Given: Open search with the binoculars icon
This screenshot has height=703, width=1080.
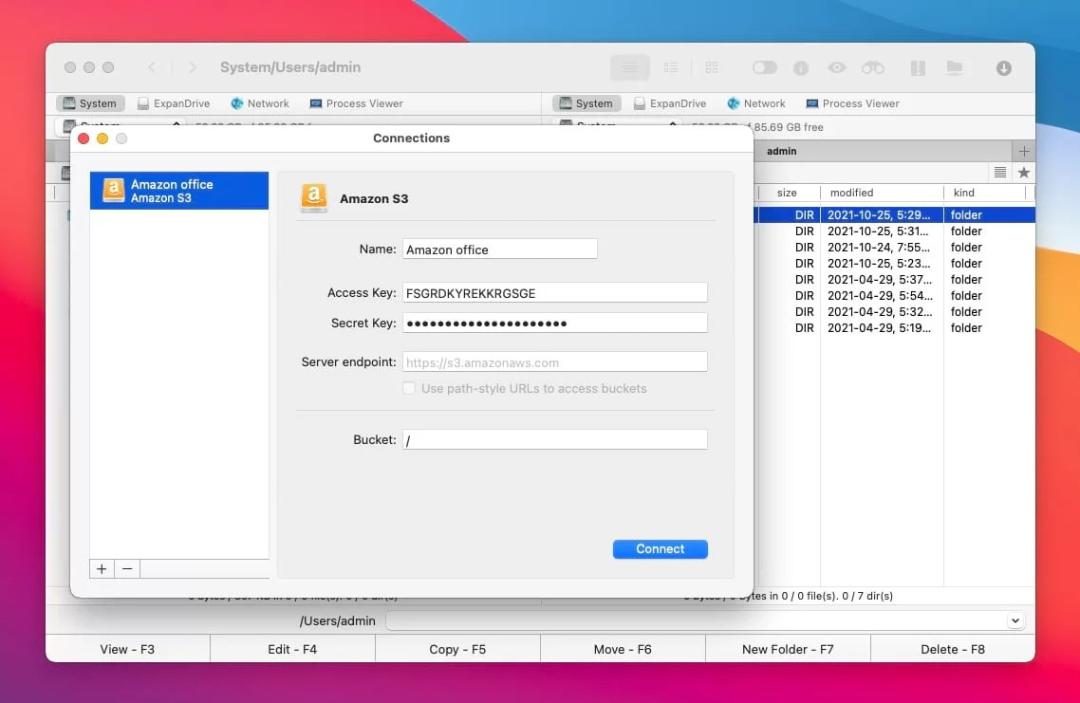Looking at the screenshot, I should pyautogui.click(x=873, y=67).
